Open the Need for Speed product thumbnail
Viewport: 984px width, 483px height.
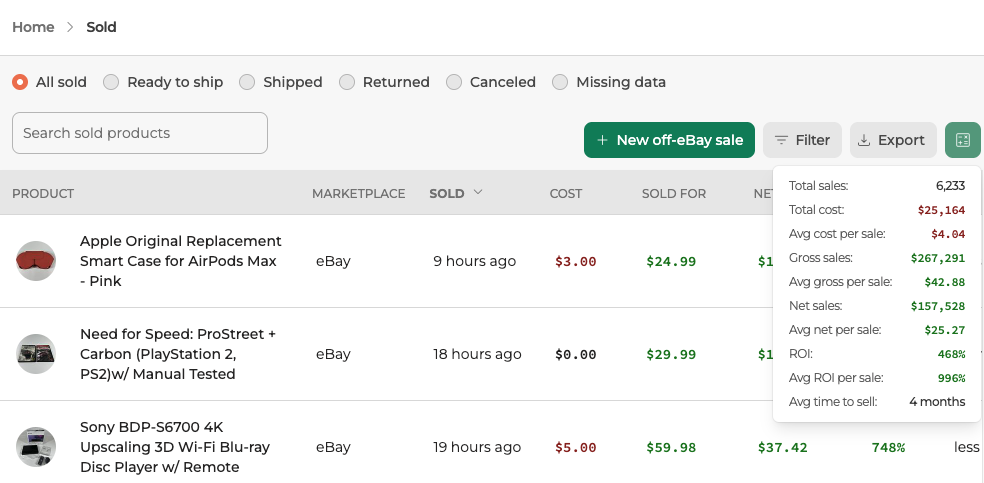click(x=36, y=354)
